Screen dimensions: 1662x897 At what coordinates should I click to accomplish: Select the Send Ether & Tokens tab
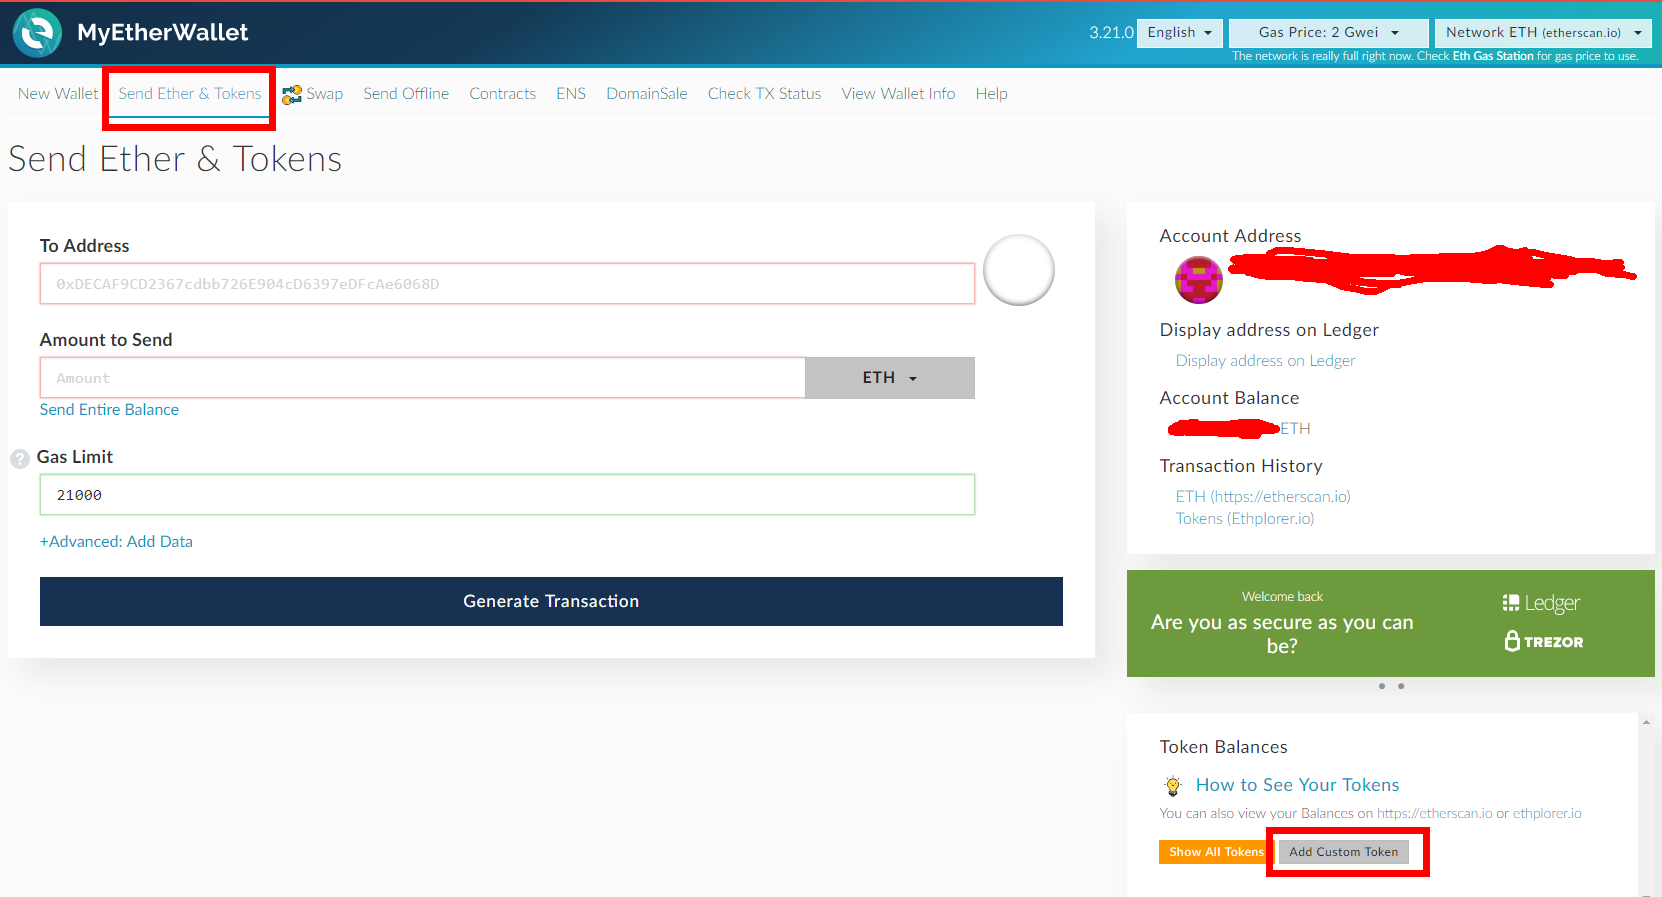coord(190,94)
